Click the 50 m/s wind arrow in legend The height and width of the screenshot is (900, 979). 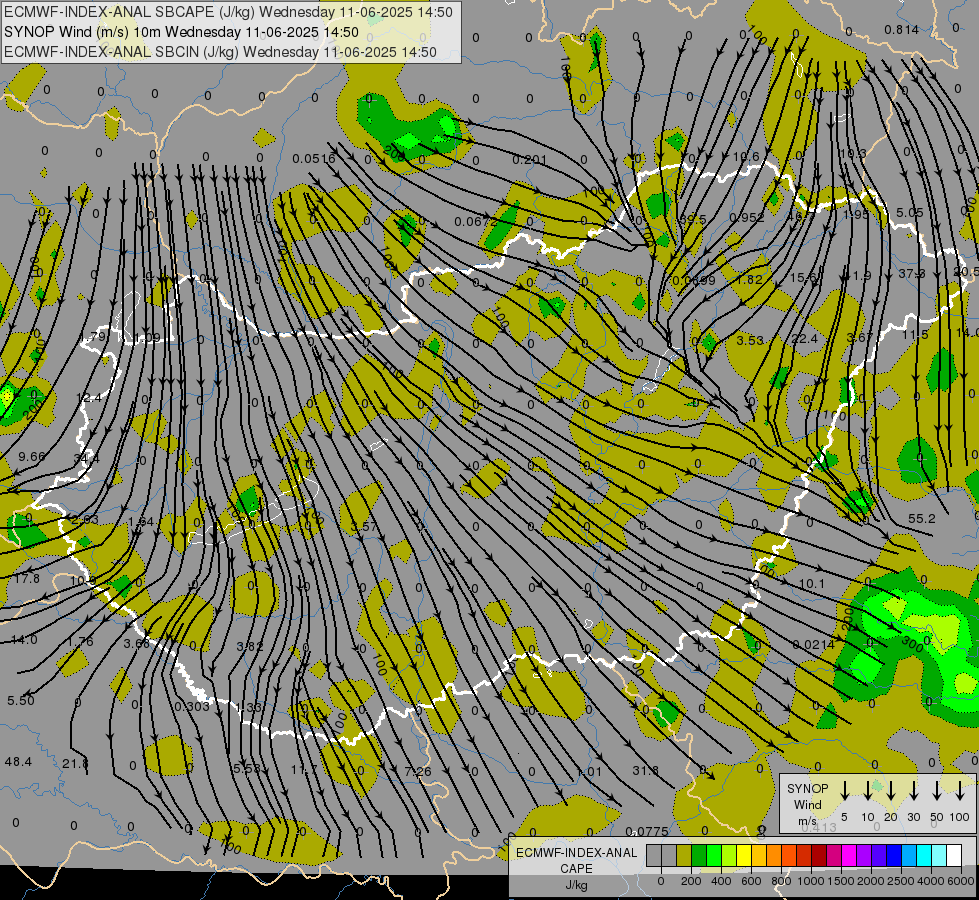[937, 791]
